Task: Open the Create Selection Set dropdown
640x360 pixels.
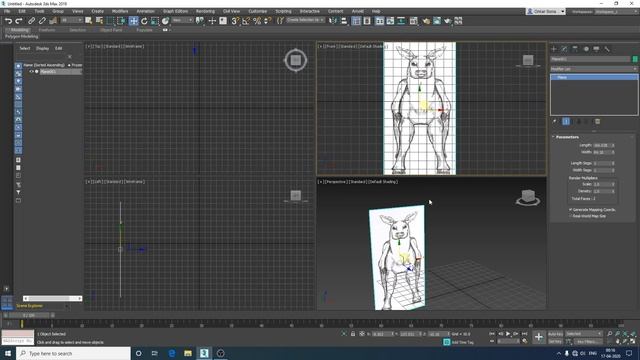Action: click(305, 20)
